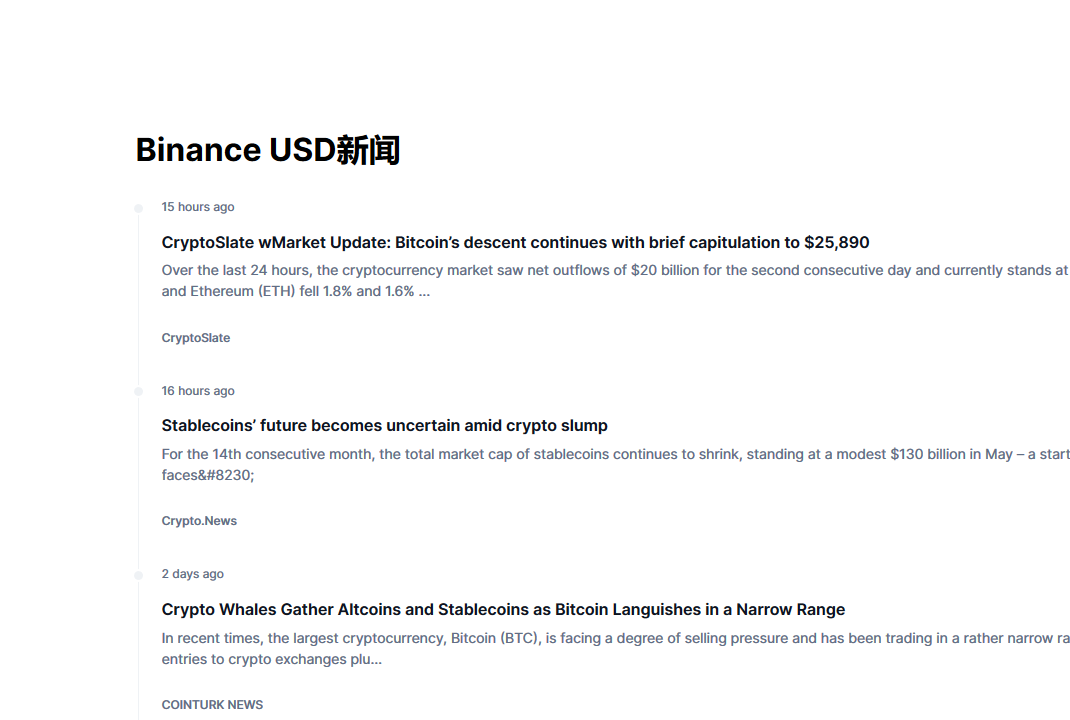Screen dimensions: 1070x720
Task: Click the timeline dot beside 15 hours ago
Action: point(139,208)
